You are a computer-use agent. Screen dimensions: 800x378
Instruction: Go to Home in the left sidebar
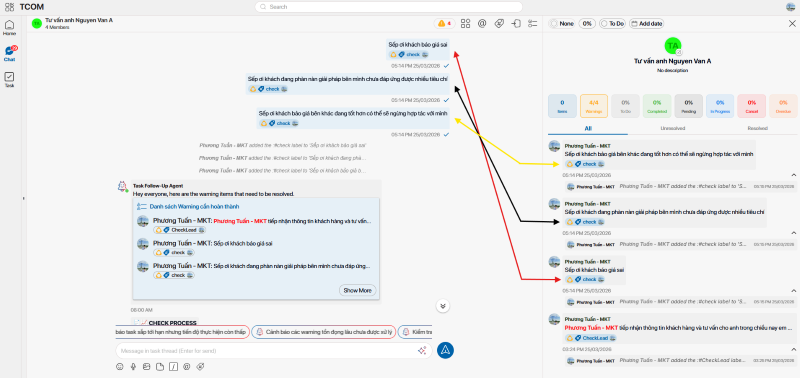9,27
